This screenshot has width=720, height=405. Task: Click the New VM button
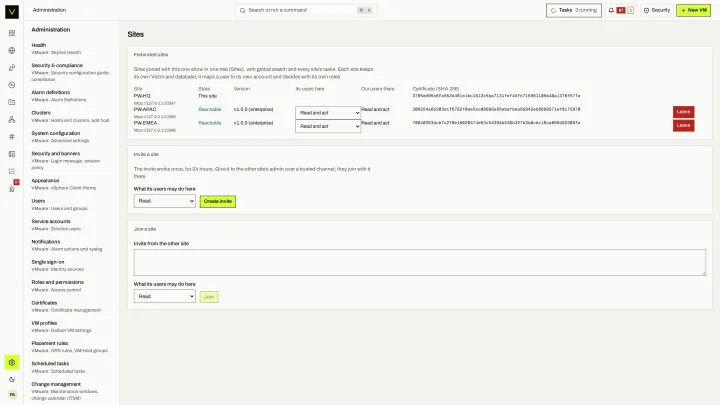693,10
